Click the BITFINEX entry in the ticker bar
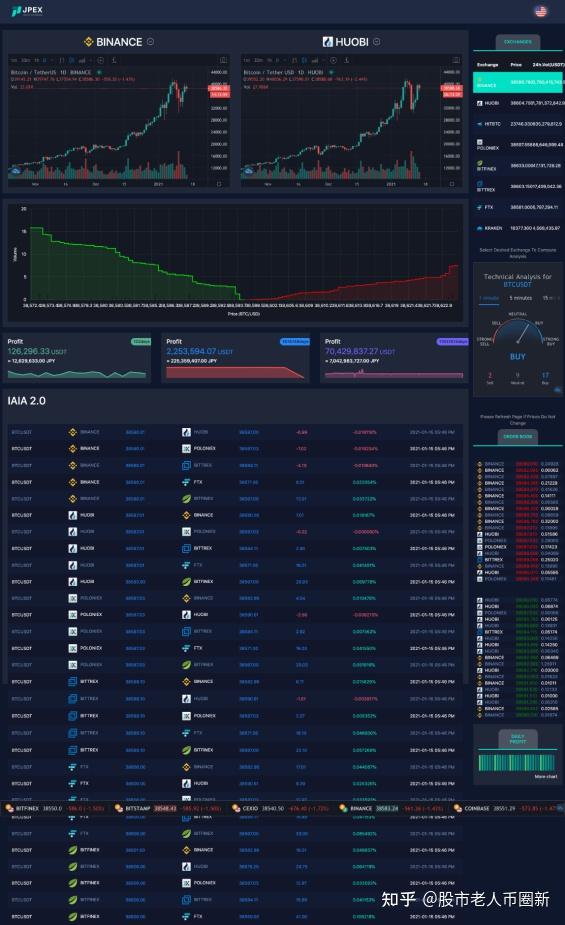The image size is (565, 925). [55, 808]
